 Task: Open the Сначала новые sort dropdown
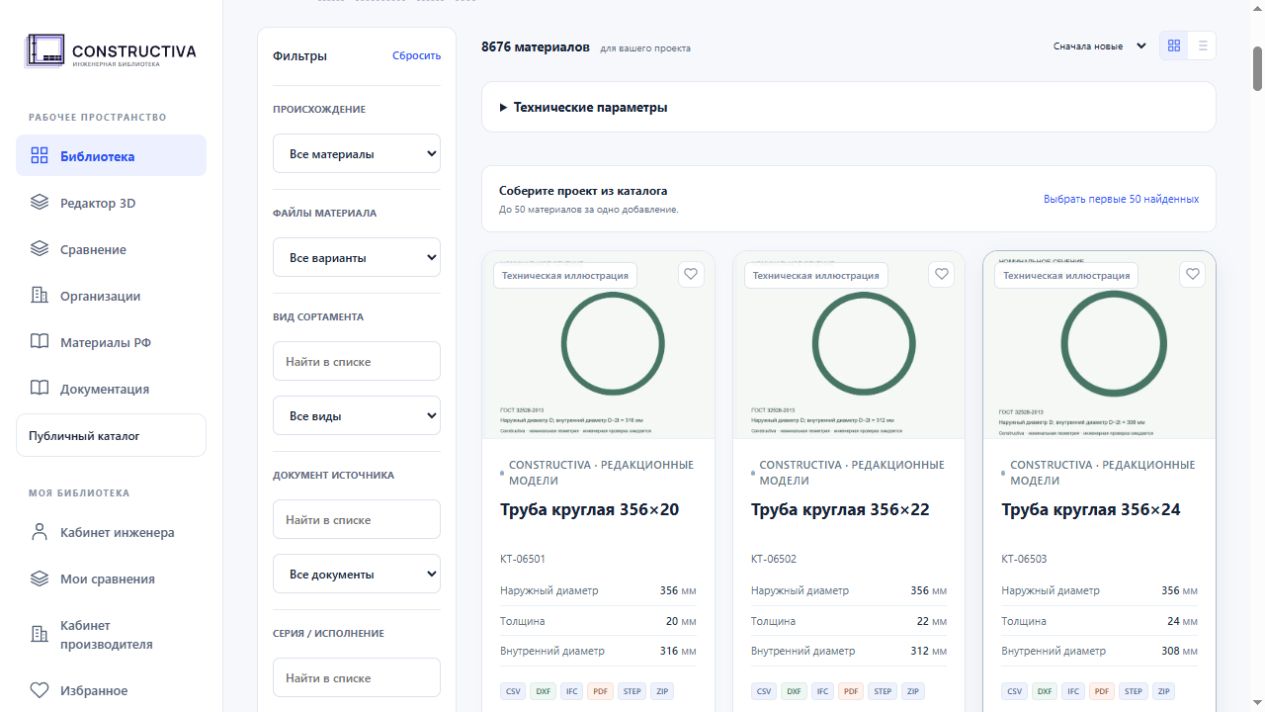[1099, 46]
